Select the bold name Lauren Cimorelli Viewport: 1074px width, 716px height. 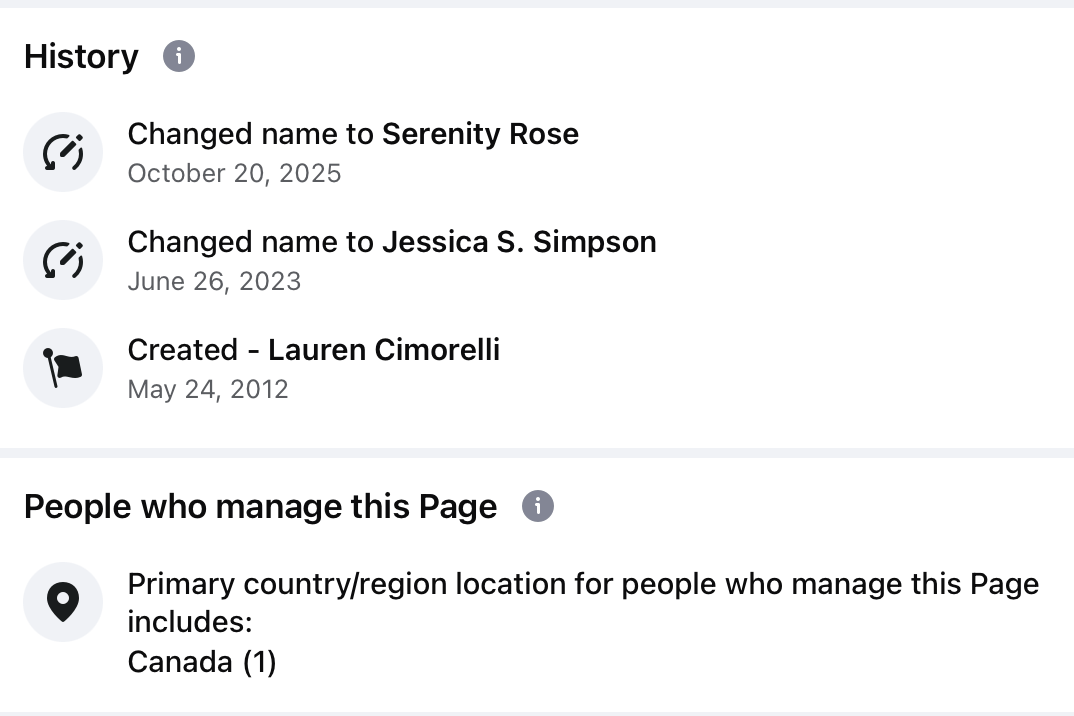tap(384, 350)
